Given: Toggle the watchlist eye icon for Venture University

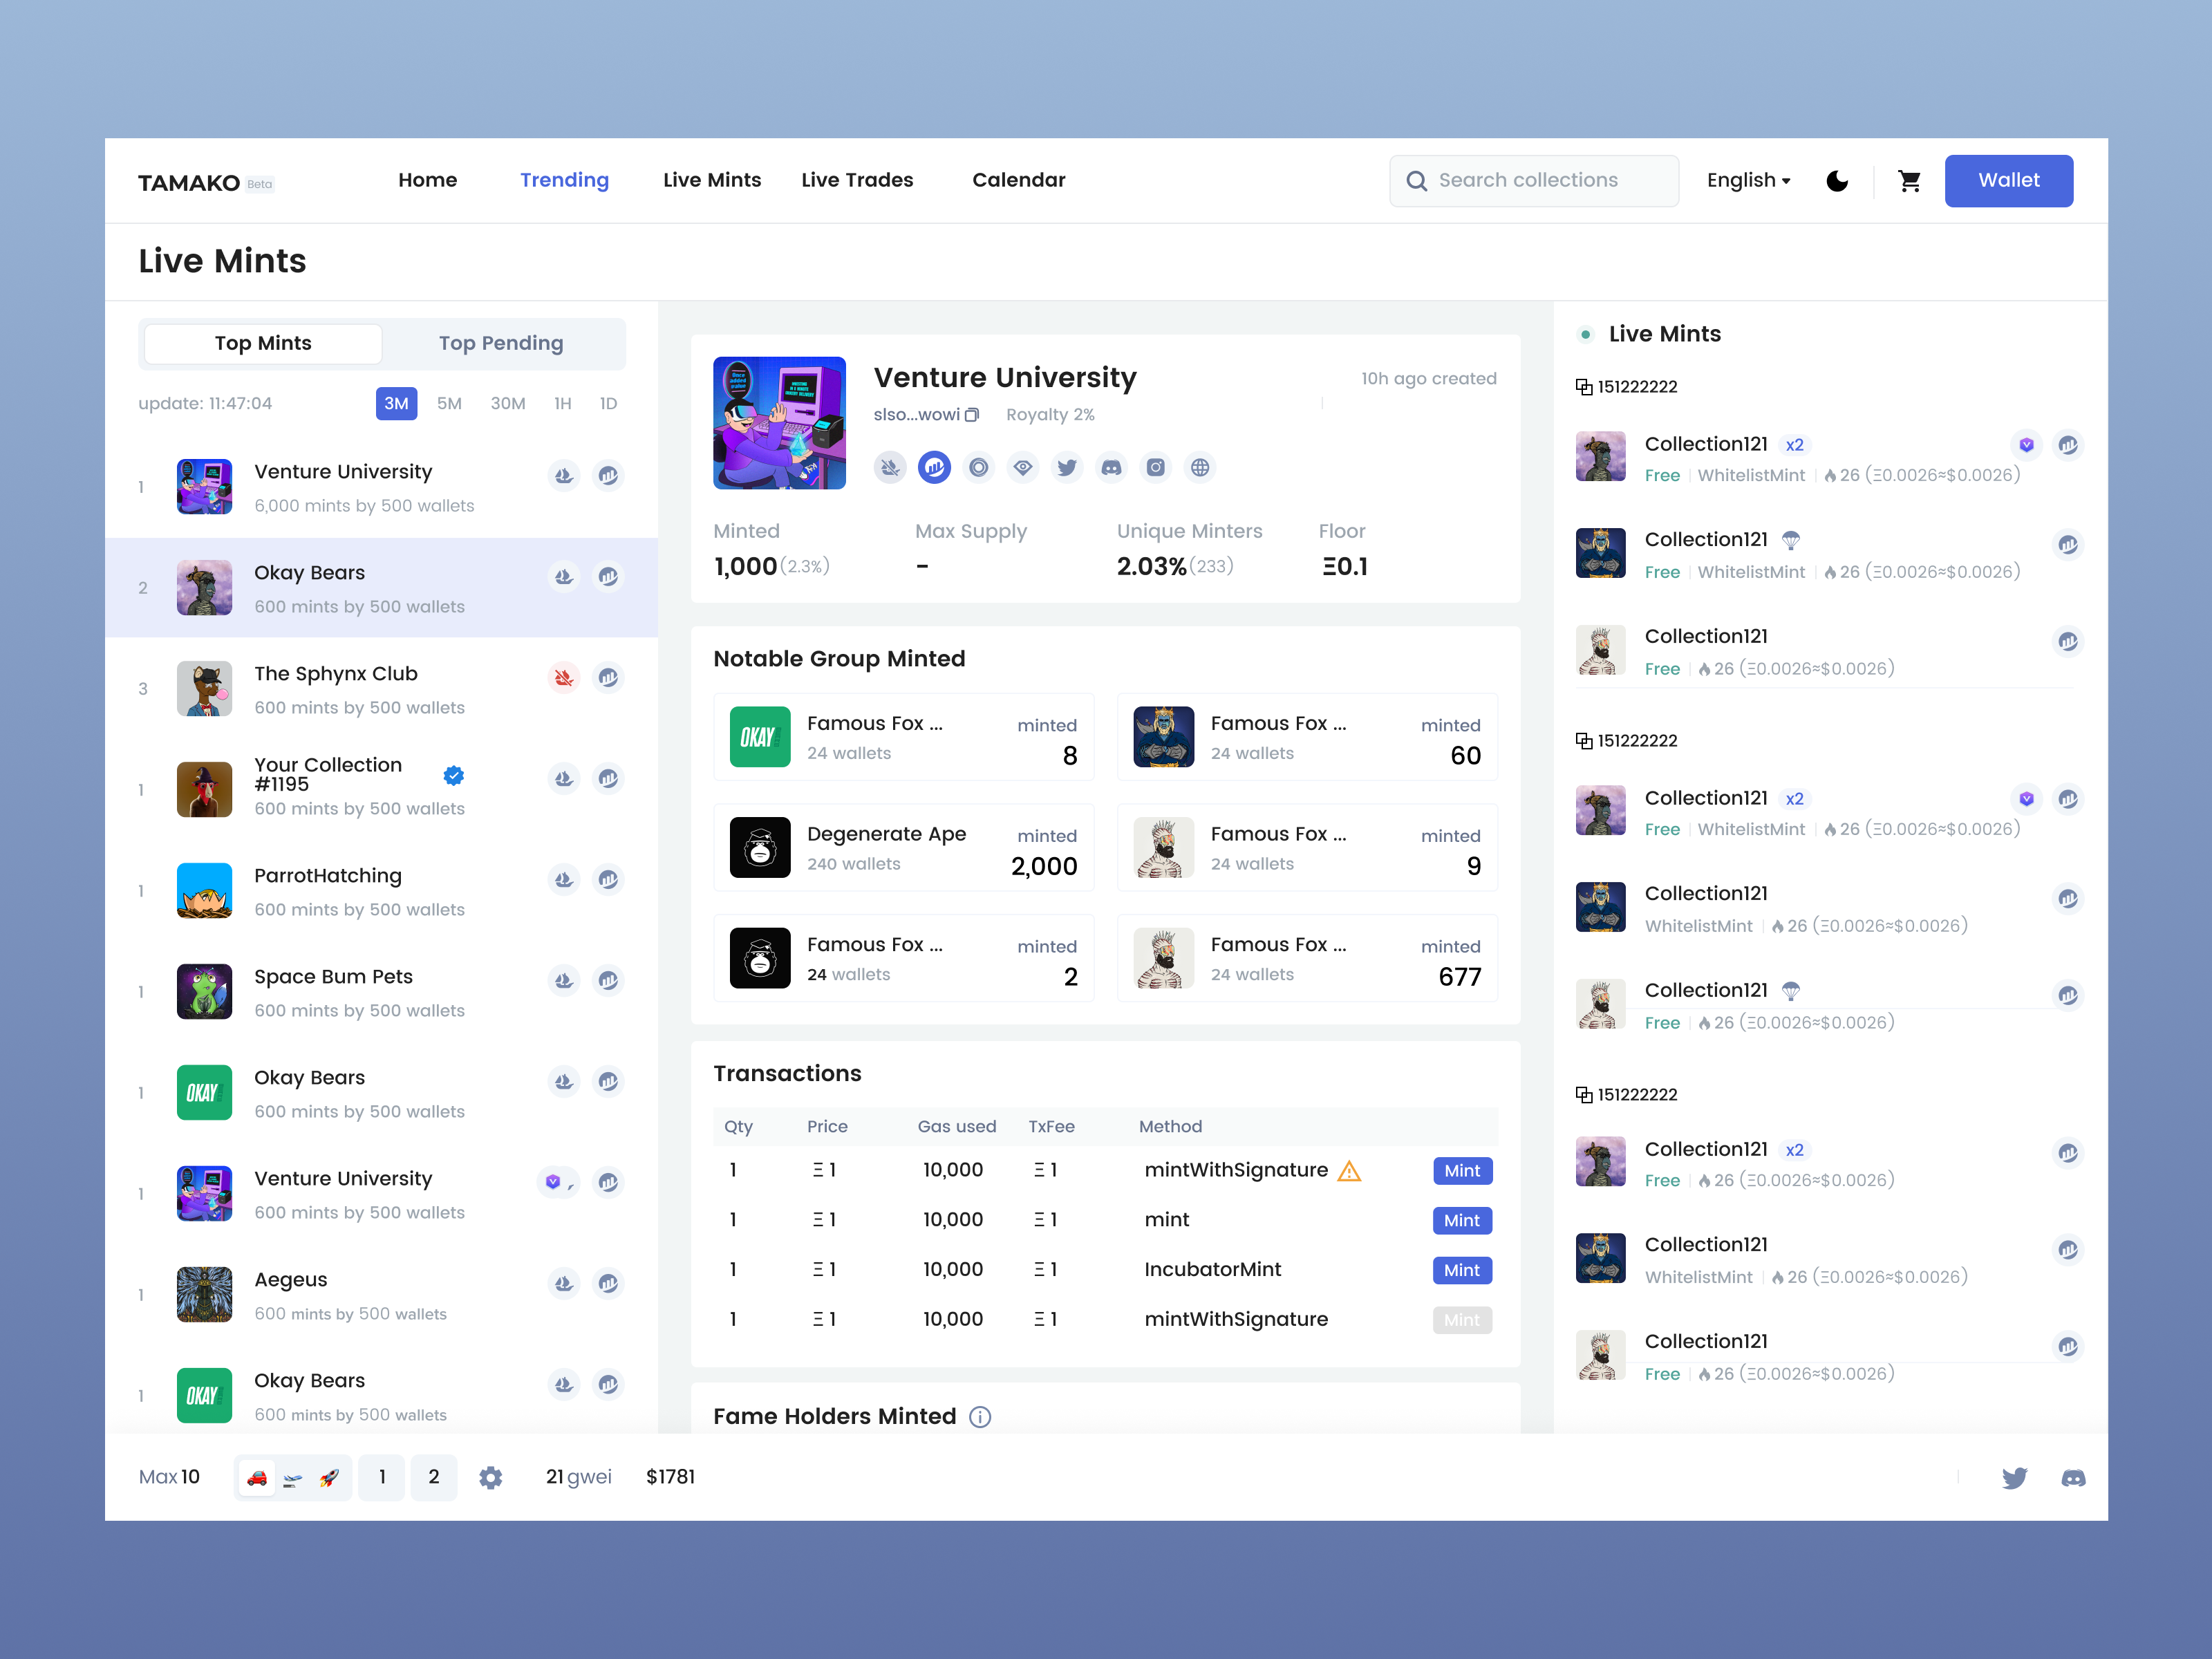Looking at the screenshot, I should coord(1023,467).
